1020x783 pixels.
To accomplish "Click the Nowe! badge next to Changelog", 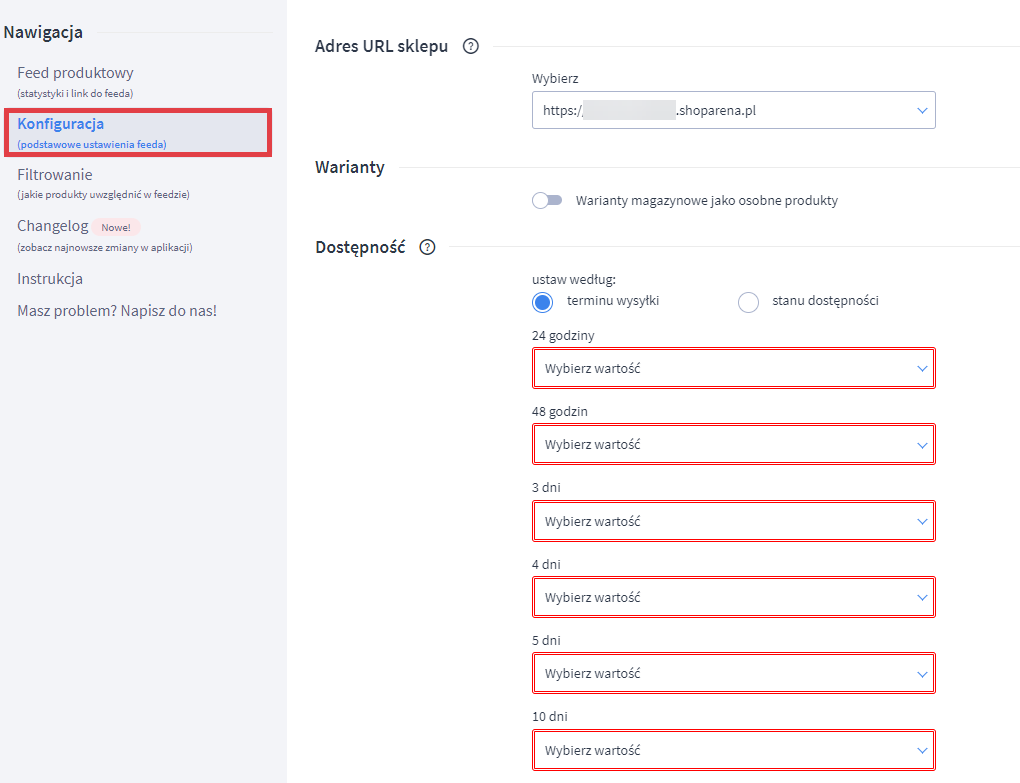I will [116, 227].
